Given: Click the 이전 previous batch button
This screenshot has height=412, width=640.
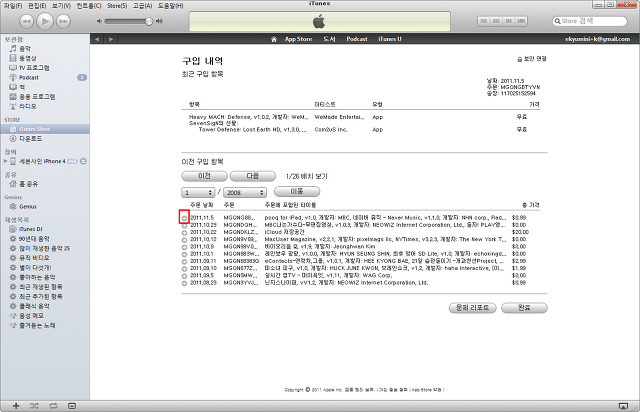Looking at the screenshot, I should pos(204,176).
